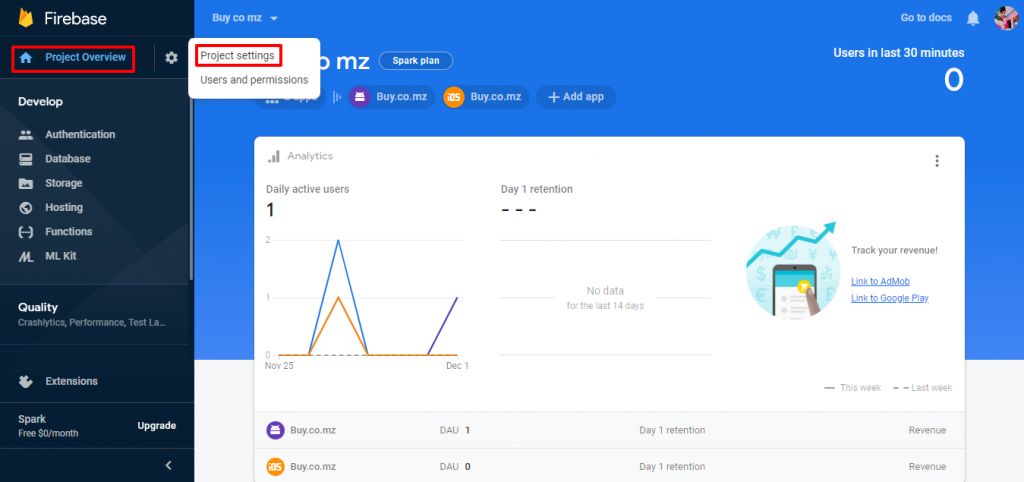This screenshot has width=1024, height=482.
Task: Click the Analytics bar chart icon
Action: tap(274, 157)
